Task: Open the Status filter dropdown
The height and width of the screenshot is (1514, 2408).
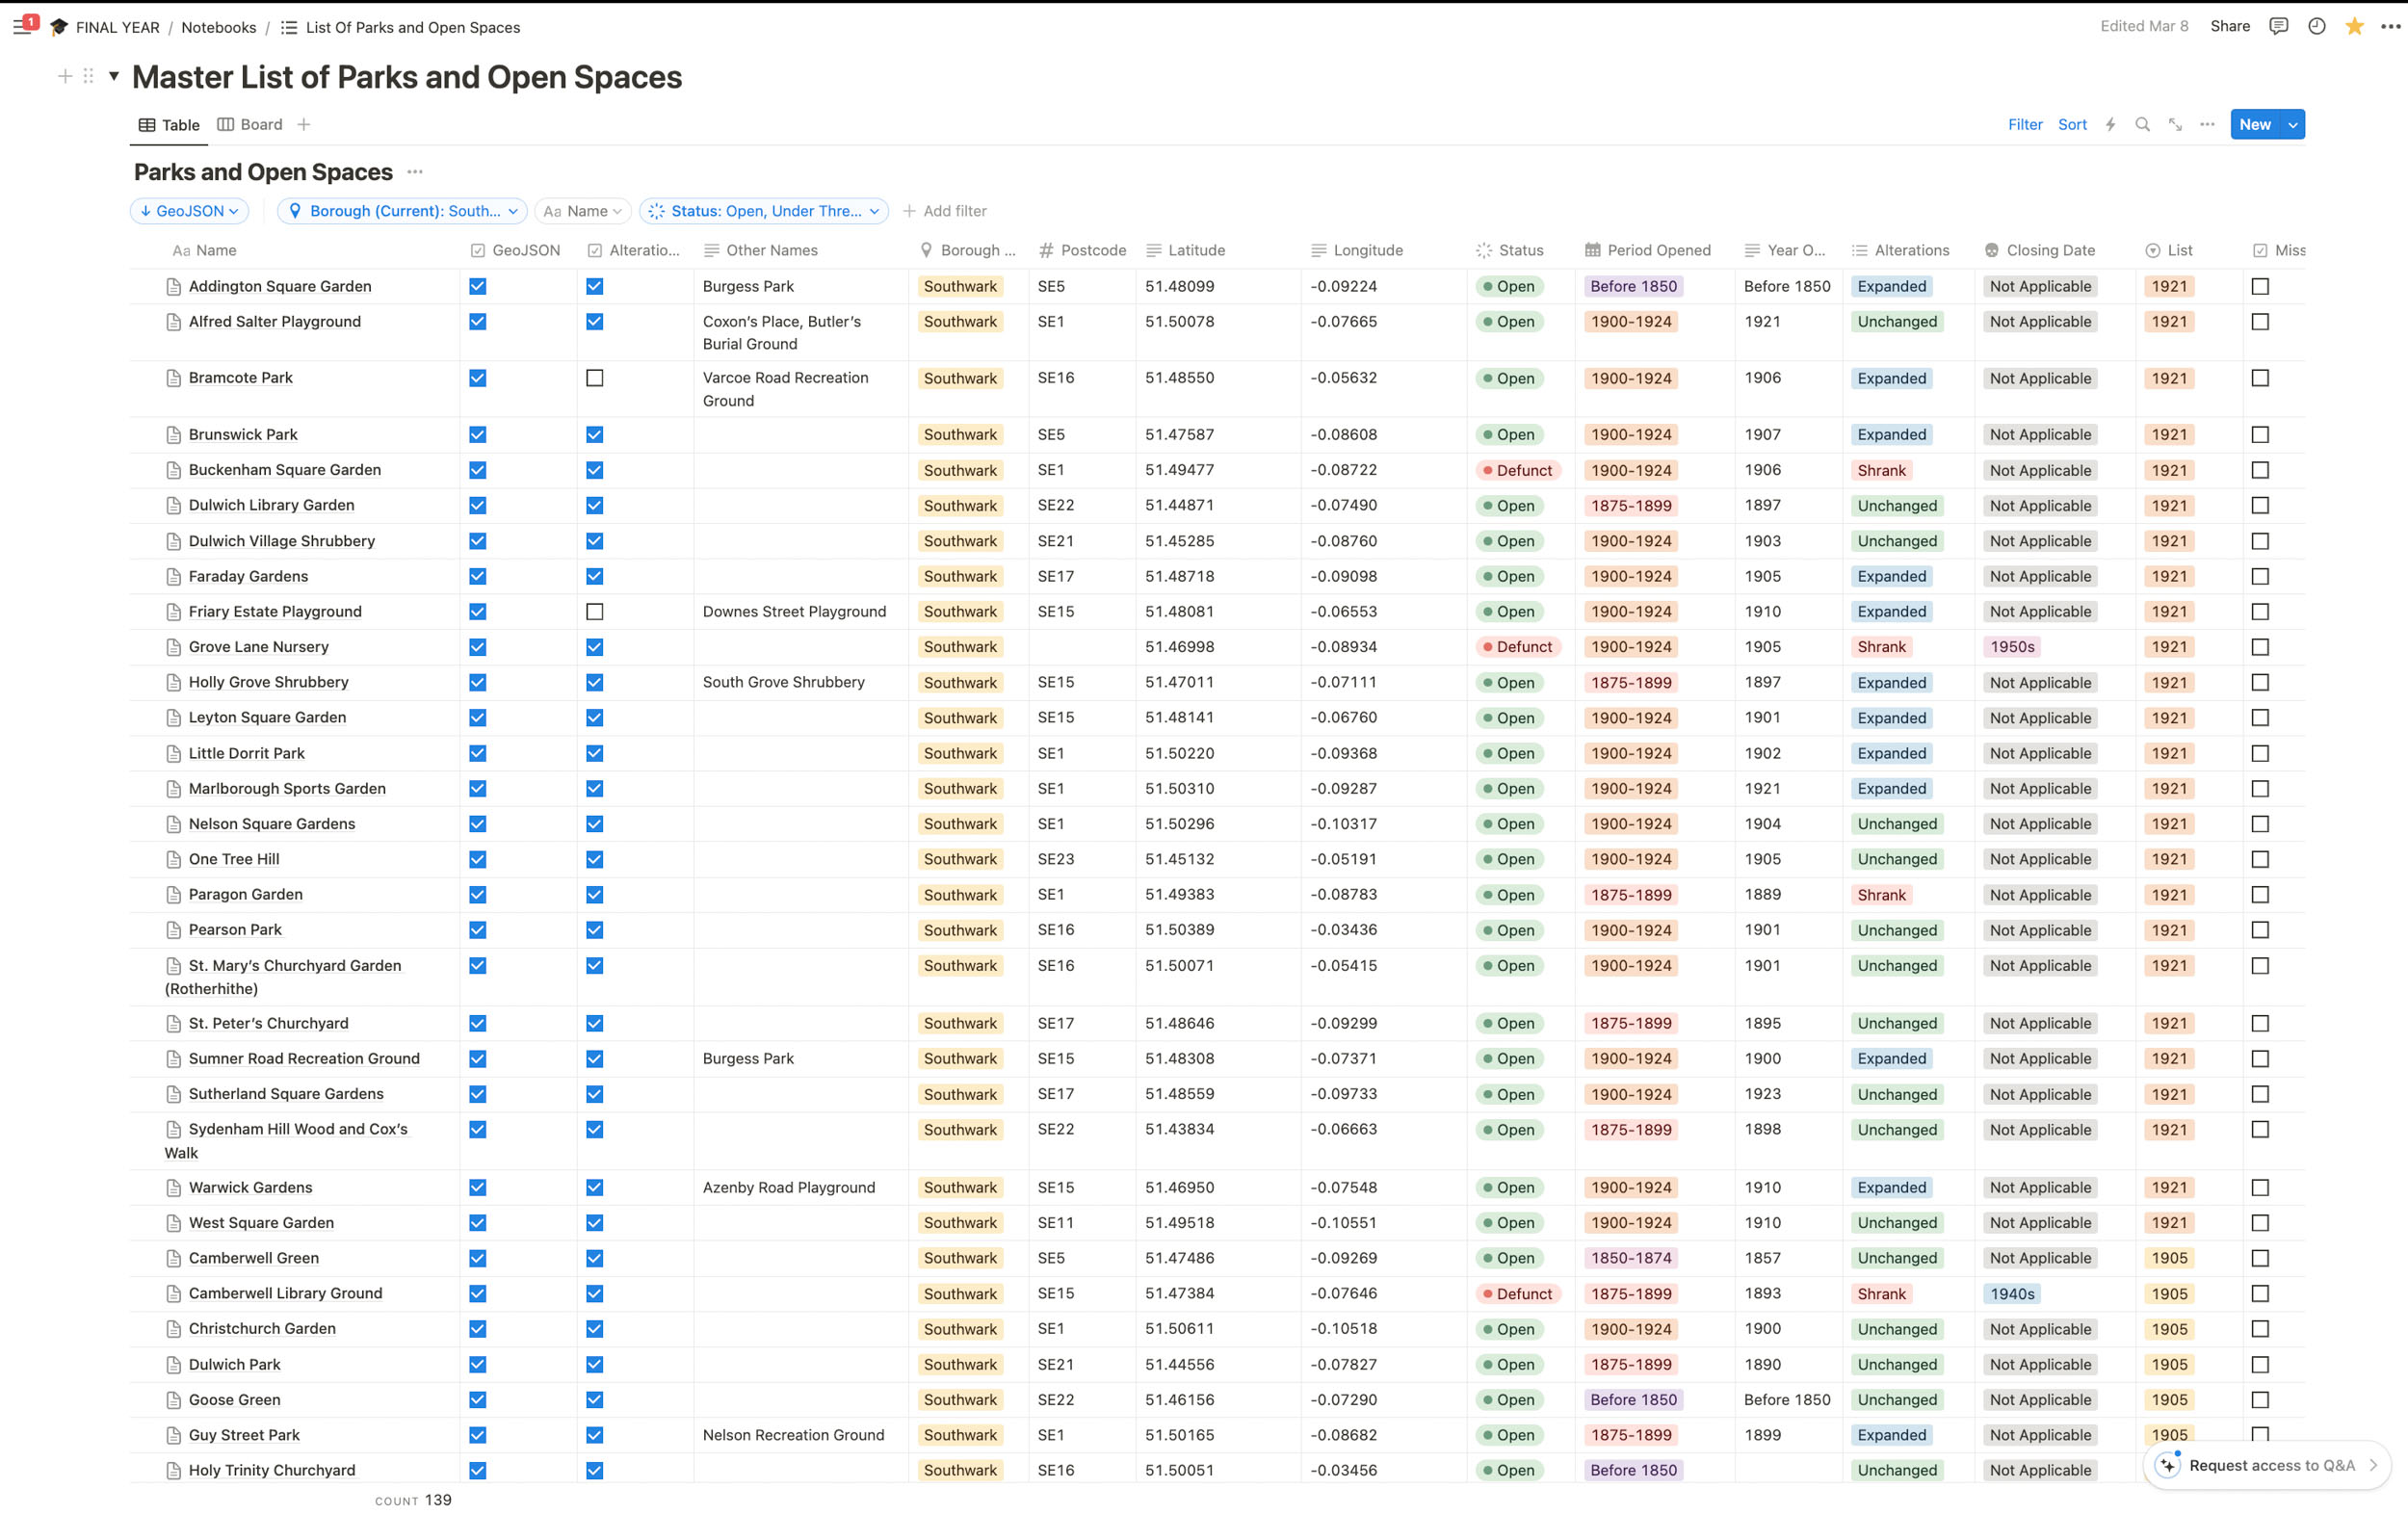Action: (764, 211)
